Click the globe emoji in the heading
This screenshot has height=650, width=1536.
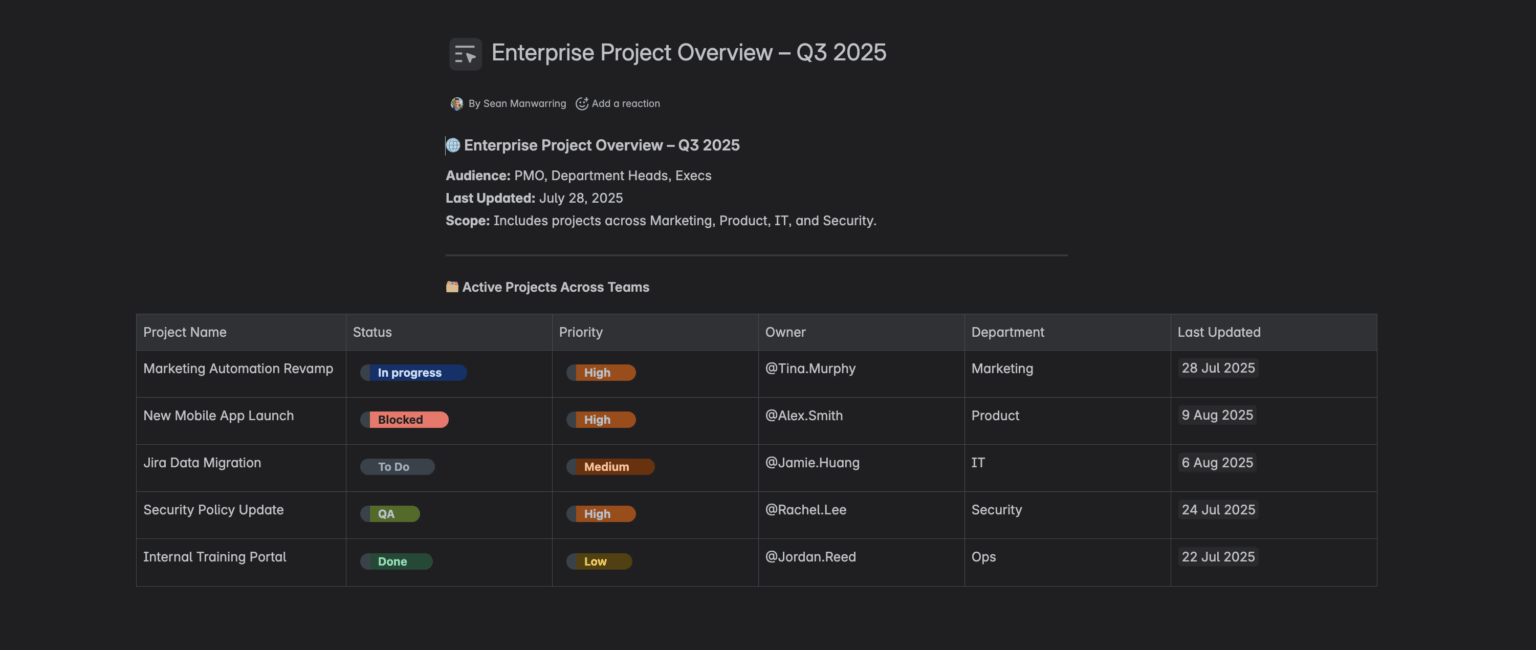click(x=453, y=146)
